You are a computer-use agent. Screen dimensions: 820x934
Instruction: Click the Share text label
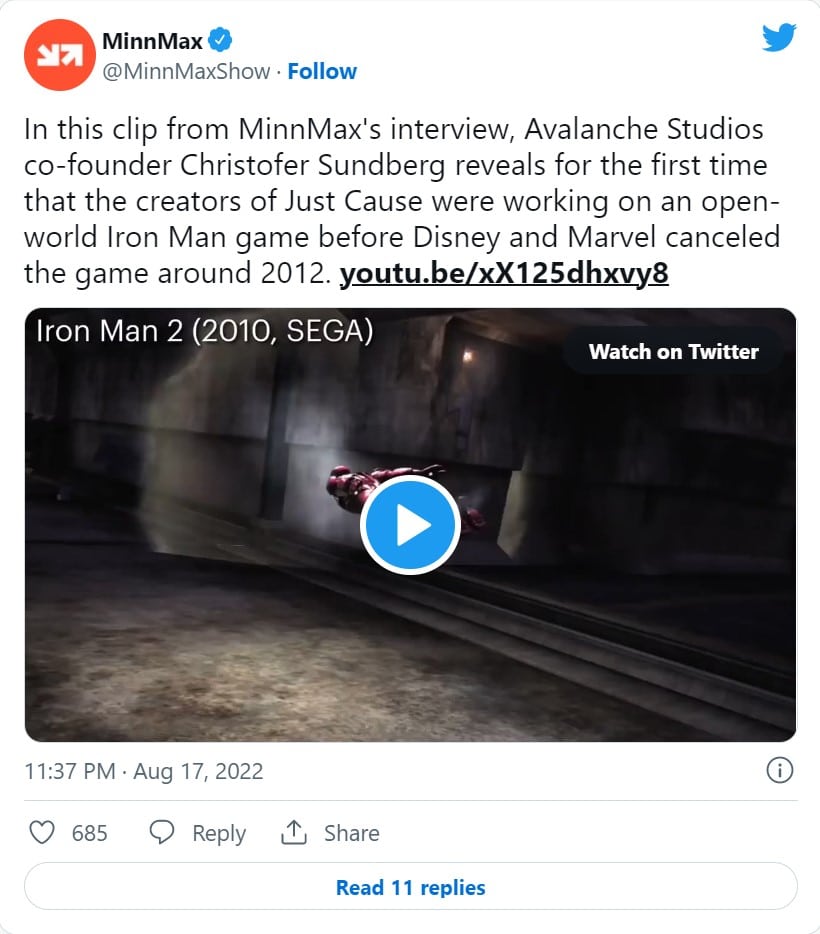click(x=351, y=833)
